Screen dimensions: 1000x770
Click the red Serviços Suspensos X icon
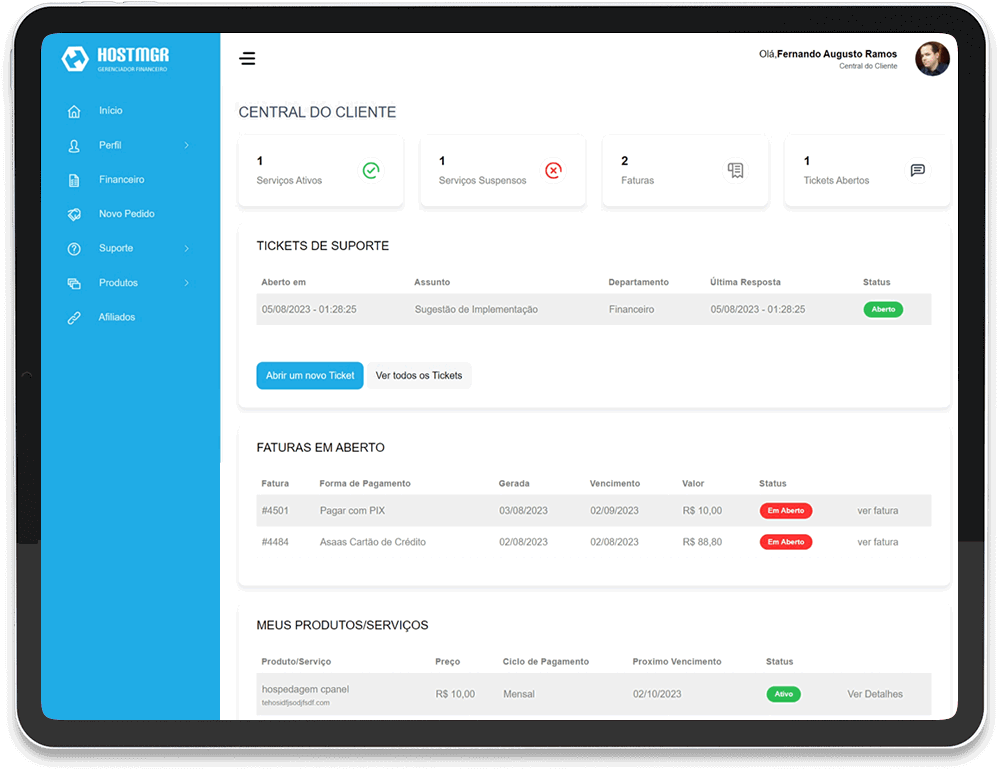tap(553, 171)
